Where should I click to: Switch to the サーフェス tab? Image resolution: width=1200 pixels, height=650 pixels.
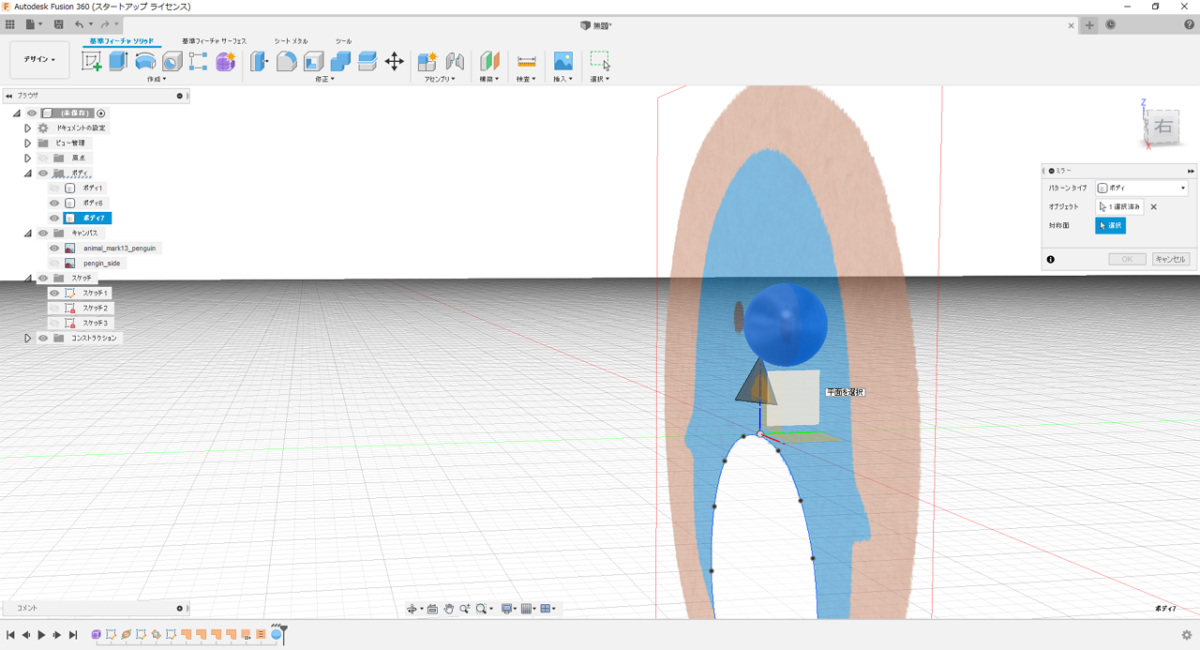[x=214, y=41]
